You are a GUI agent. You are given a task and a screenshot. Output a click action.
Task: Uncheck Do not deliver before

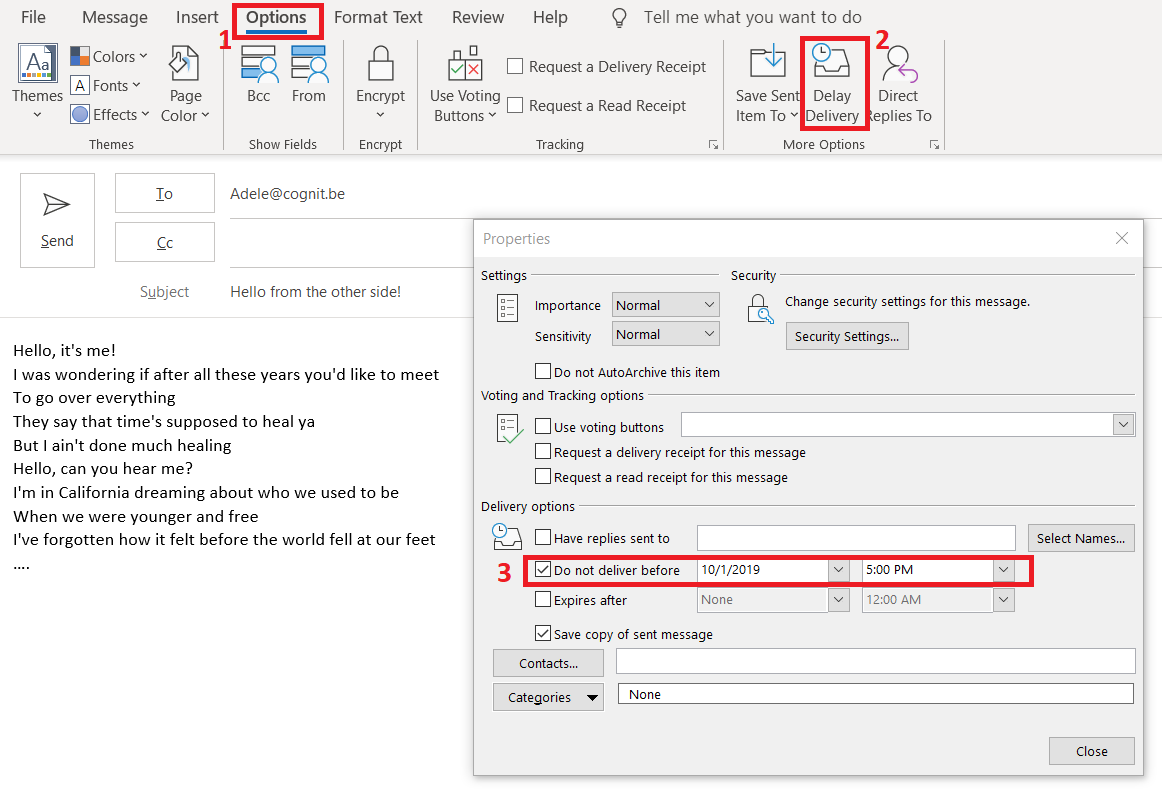tap(543, 569)
